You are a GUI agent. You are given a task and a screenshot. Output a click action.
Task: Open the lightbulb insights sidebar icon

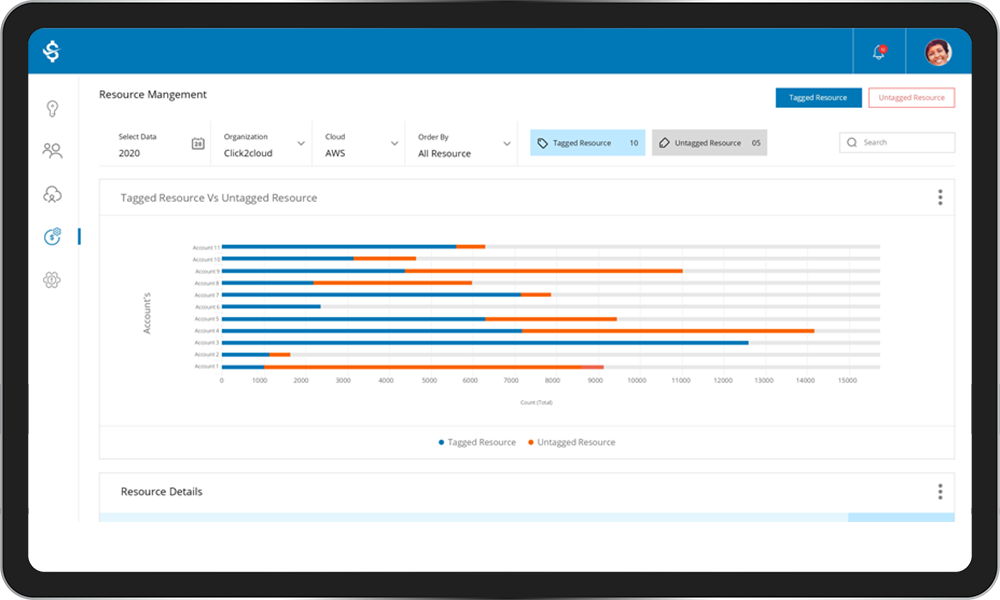[x=52, y=108]
